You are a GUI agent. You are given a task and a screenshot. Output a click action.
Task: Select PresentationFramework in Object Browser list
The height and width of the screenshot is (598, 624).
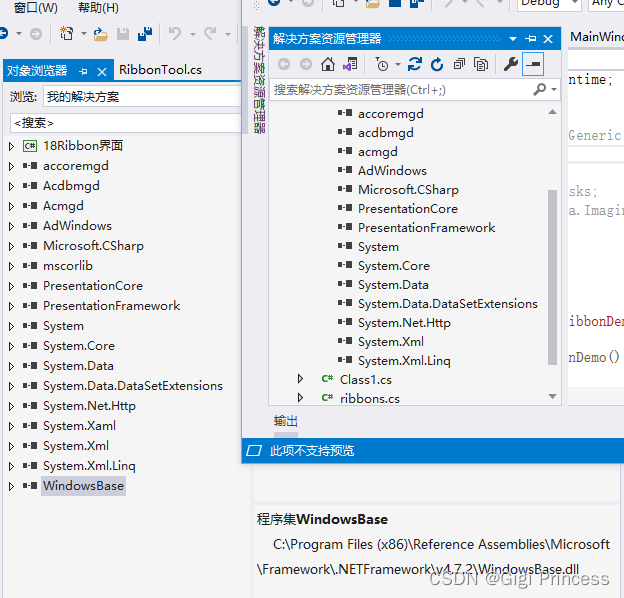111,306
